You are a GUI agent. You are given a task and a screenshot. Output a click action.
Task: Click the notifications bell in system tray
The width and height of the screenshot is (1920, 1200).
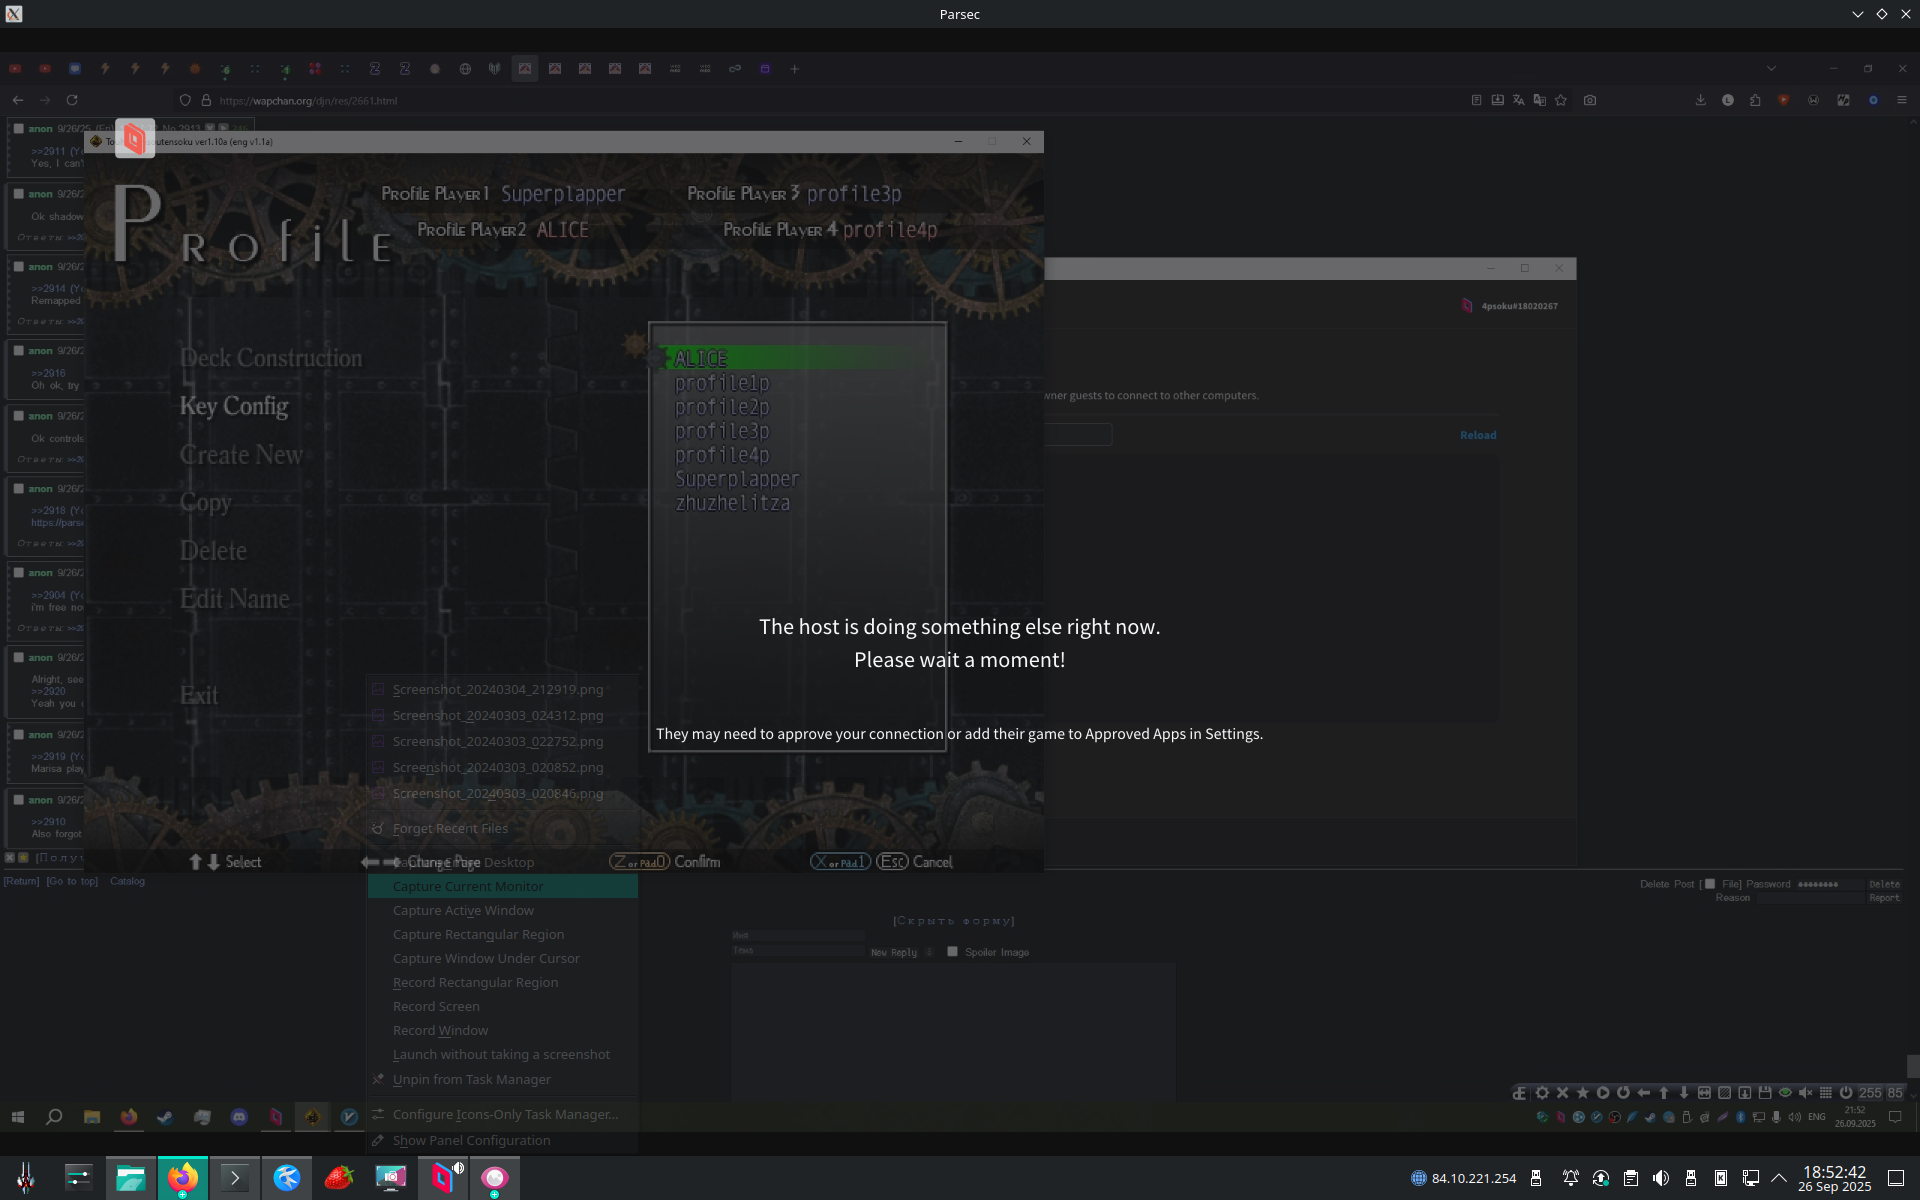tap(1570, 1178)
